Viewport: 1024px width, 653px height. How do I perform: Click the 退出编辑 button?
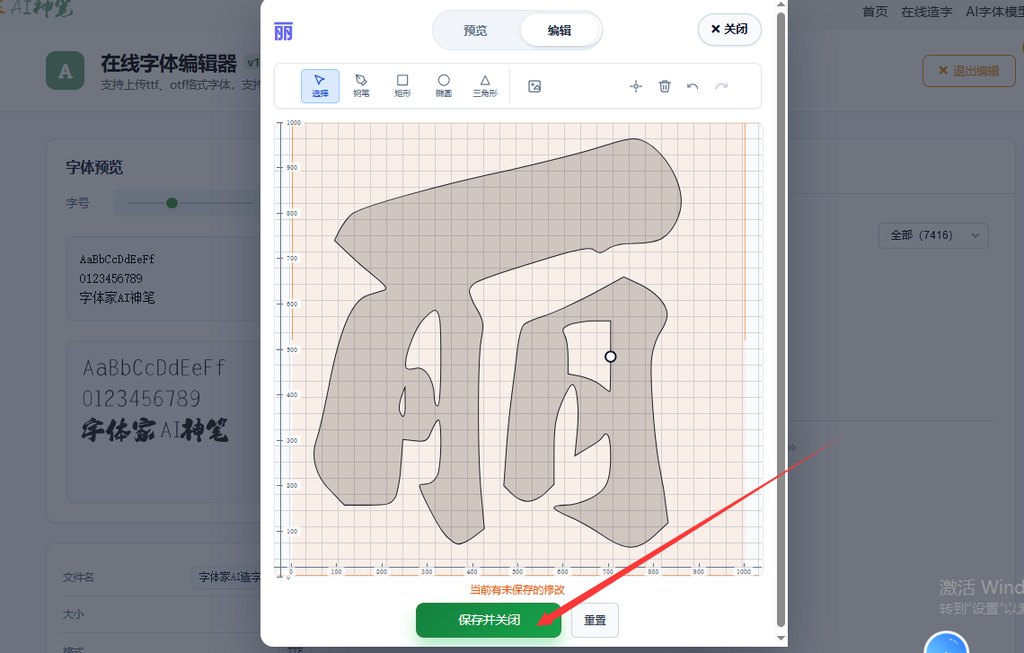click(x=967, y=71)
